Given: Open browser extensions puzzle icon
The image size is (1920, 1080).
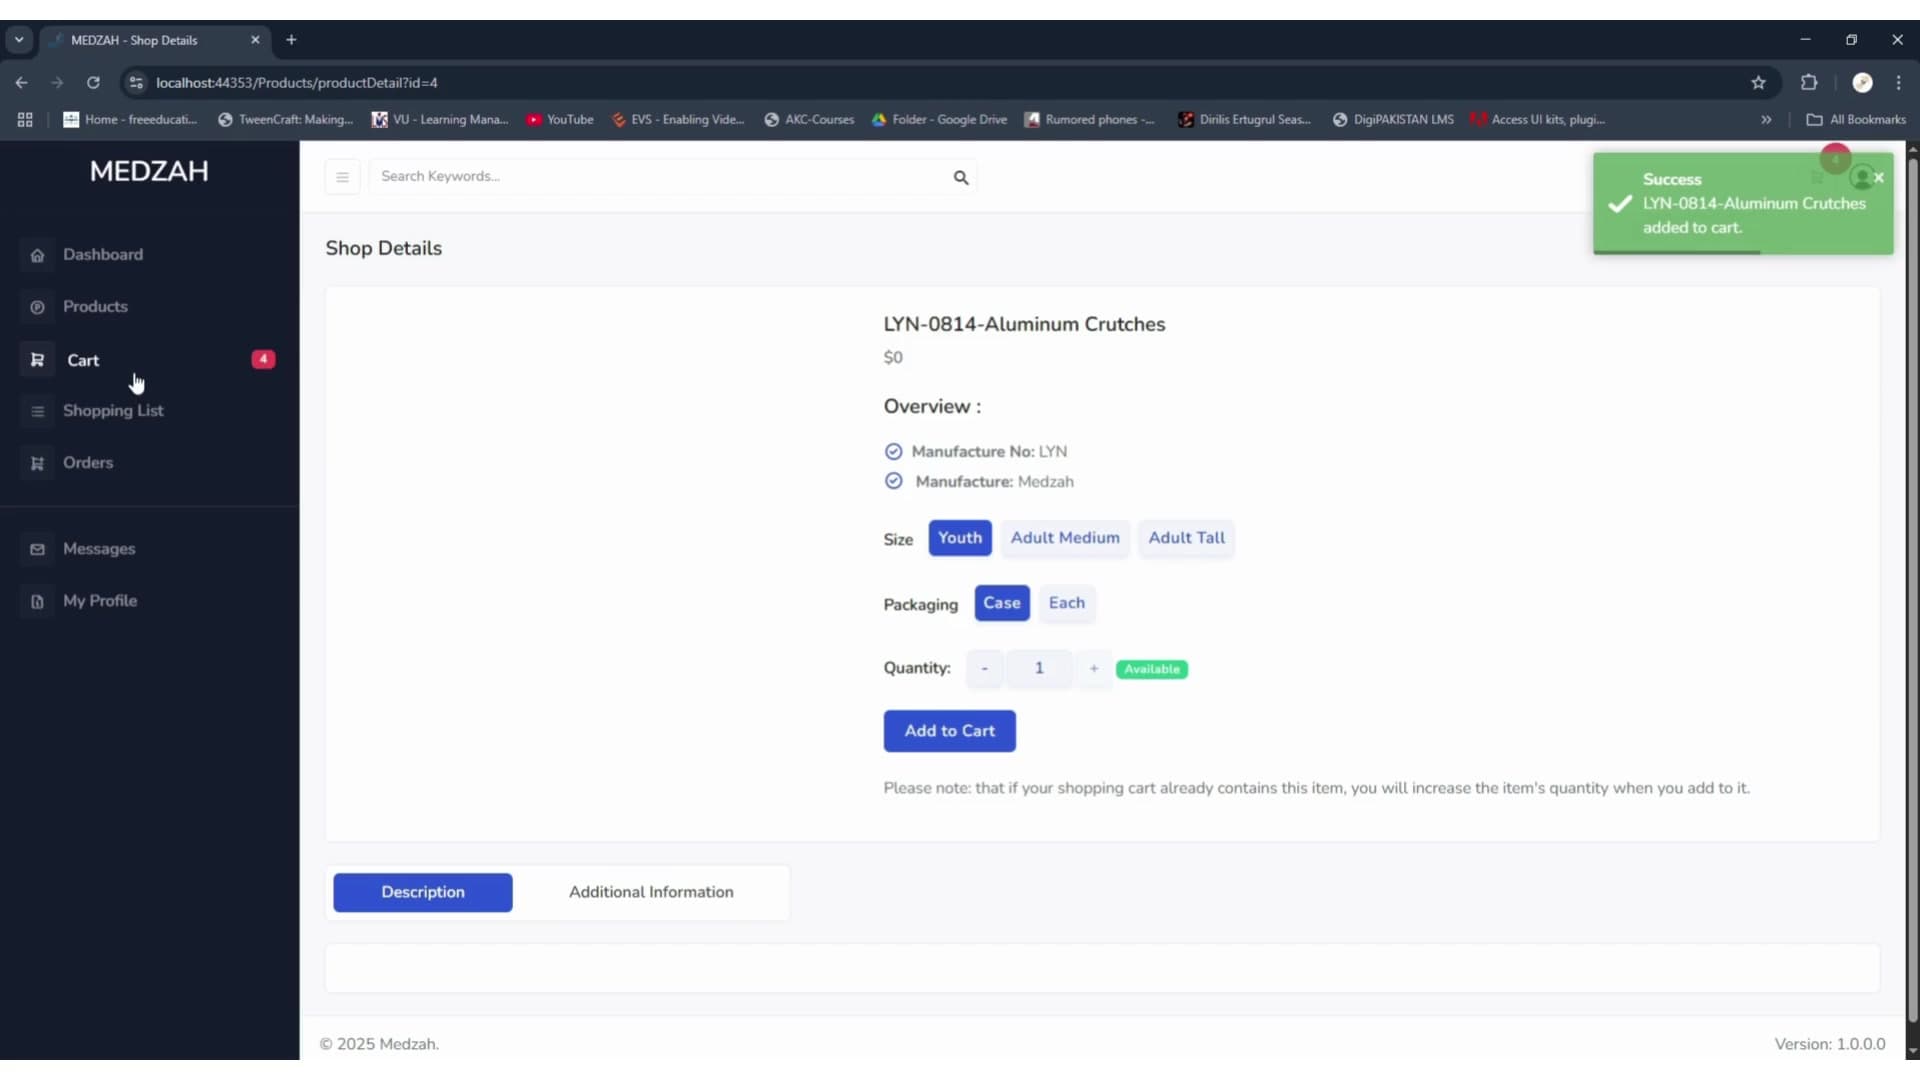Looking at the screenshot, I should [1809, 83].
